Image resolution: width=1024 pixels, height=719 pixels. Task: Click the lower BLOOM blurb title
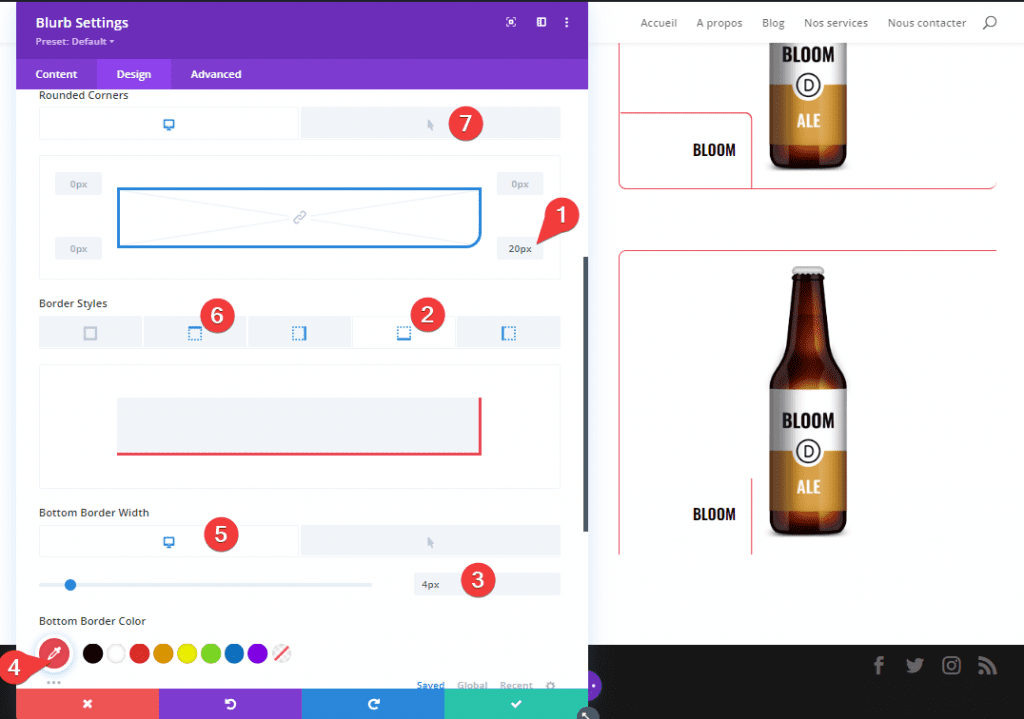(714, 515)
